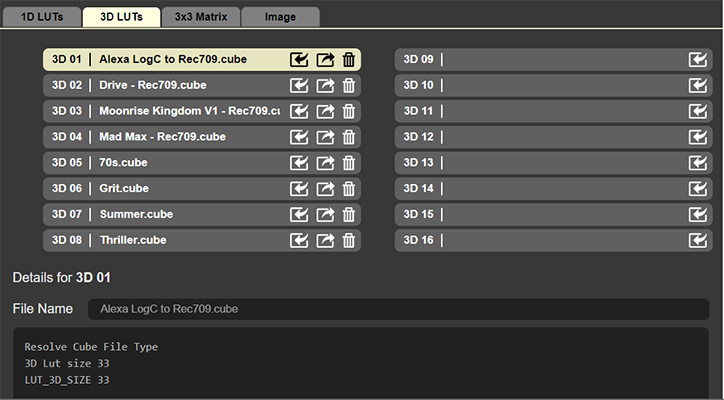The width and height of the screenshot is (724, 400).
Task: Switch to the 1D LUTs tab
Action: click(x=41, y=16)
